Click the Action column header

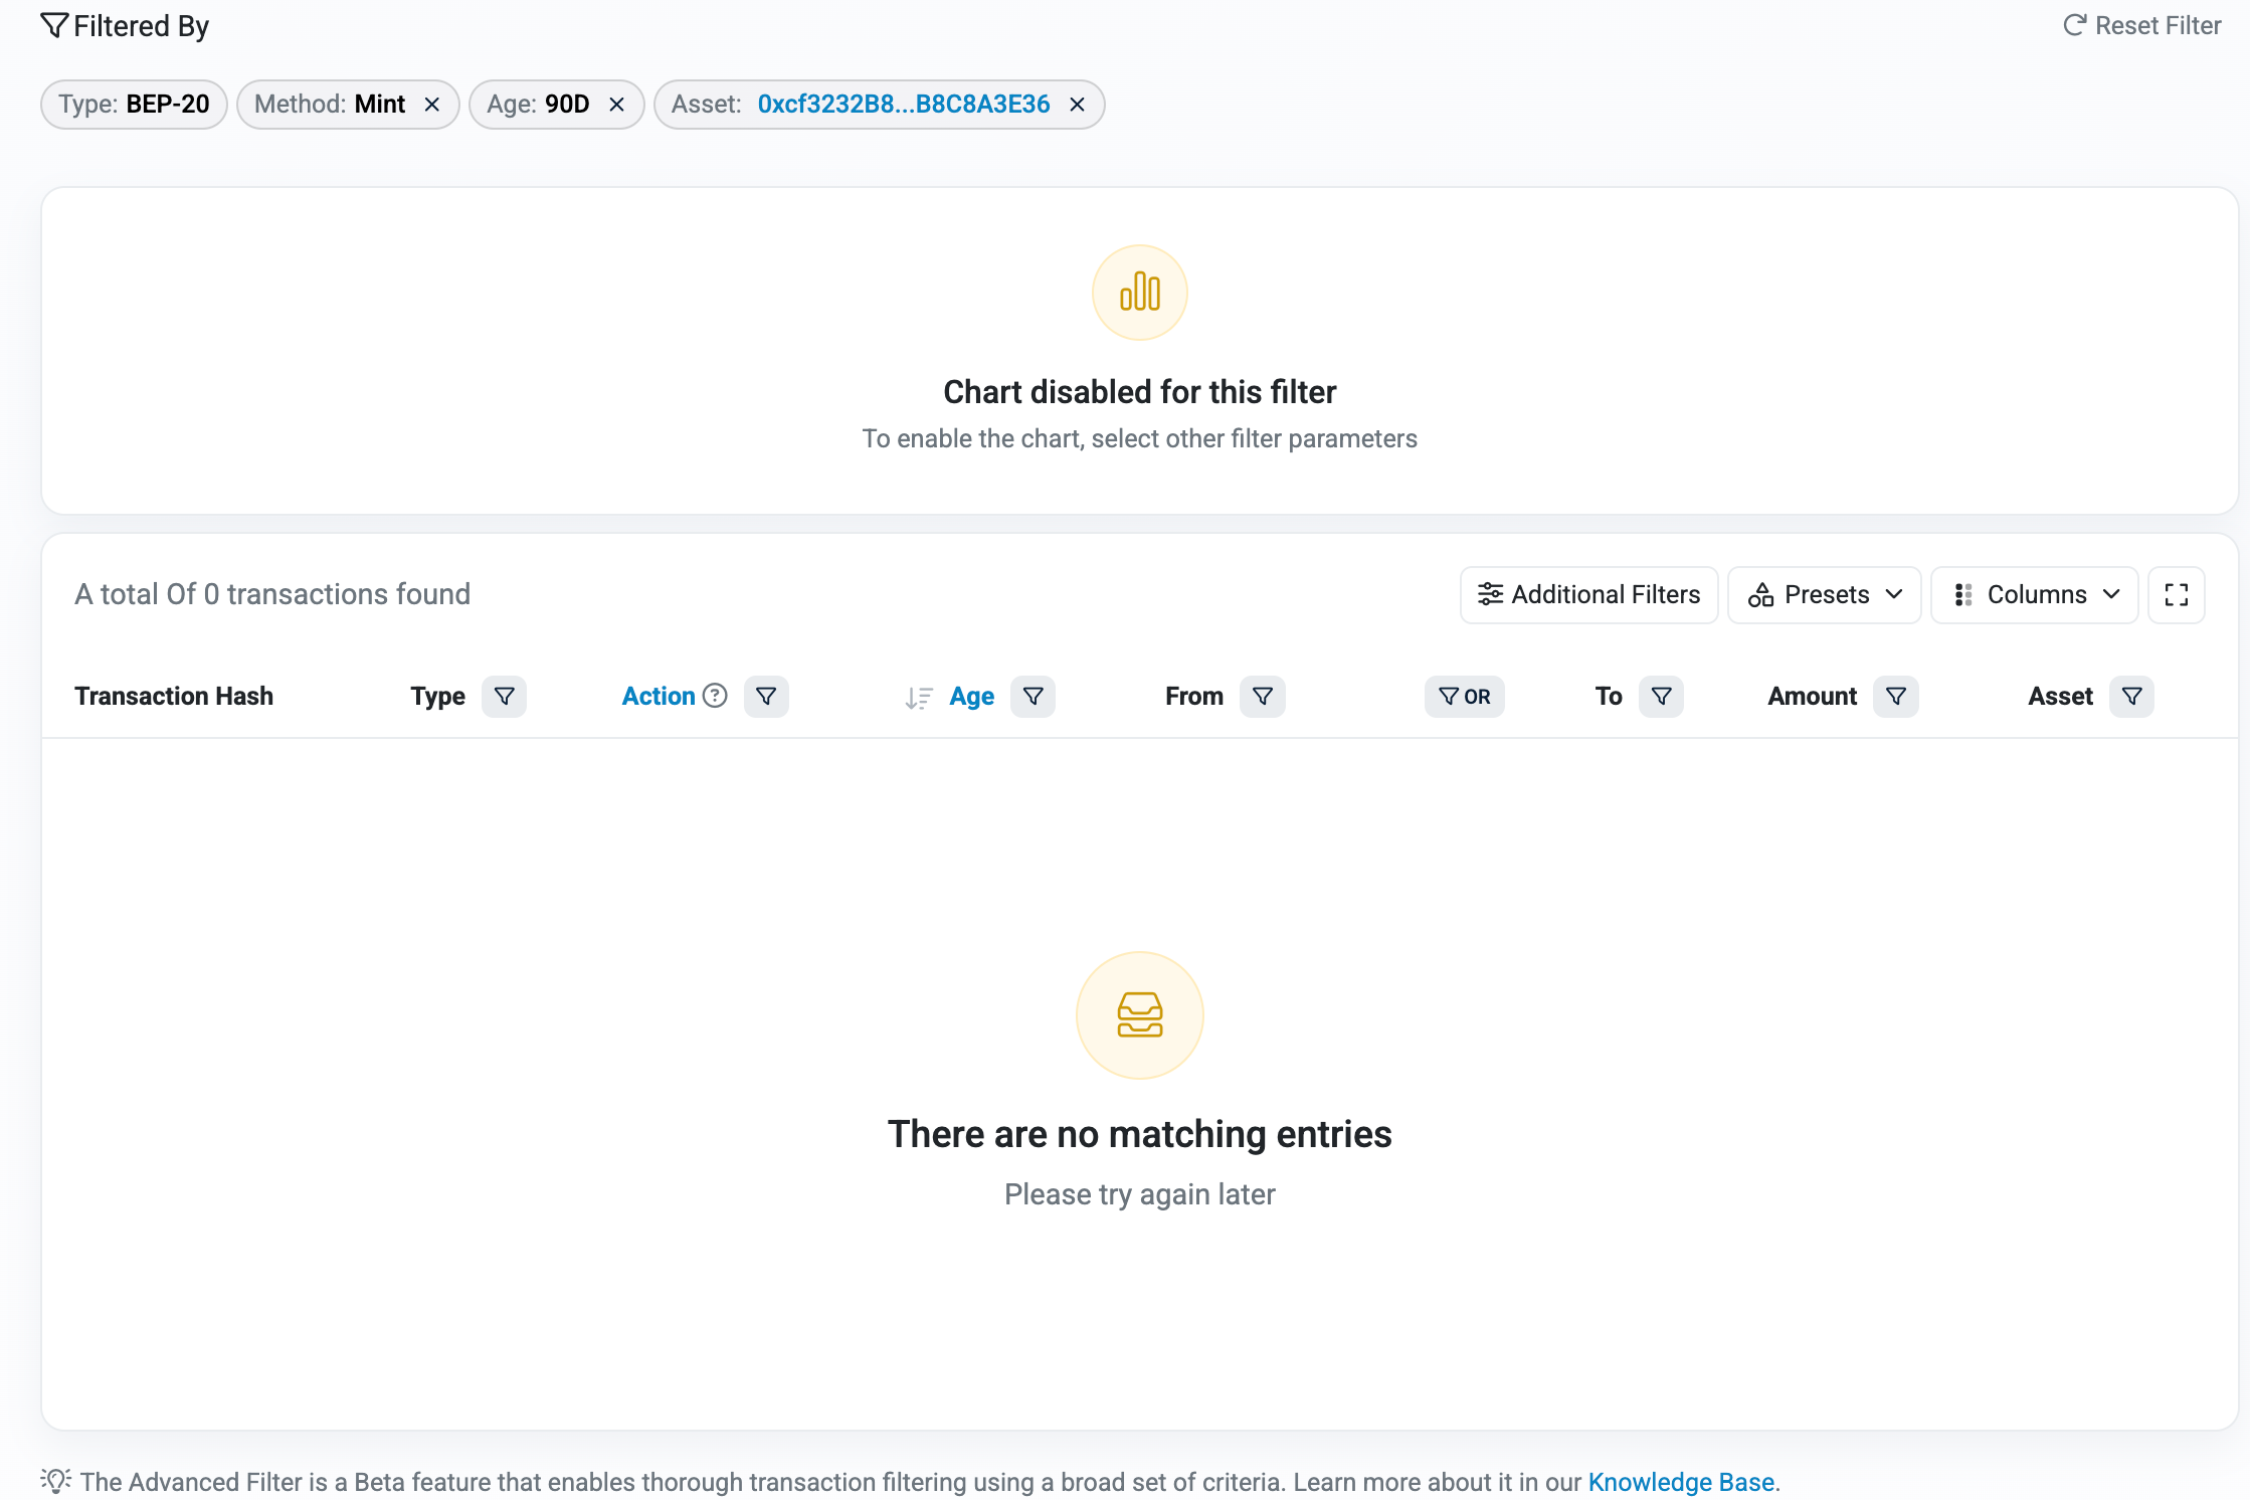click(x=658, y=696)
